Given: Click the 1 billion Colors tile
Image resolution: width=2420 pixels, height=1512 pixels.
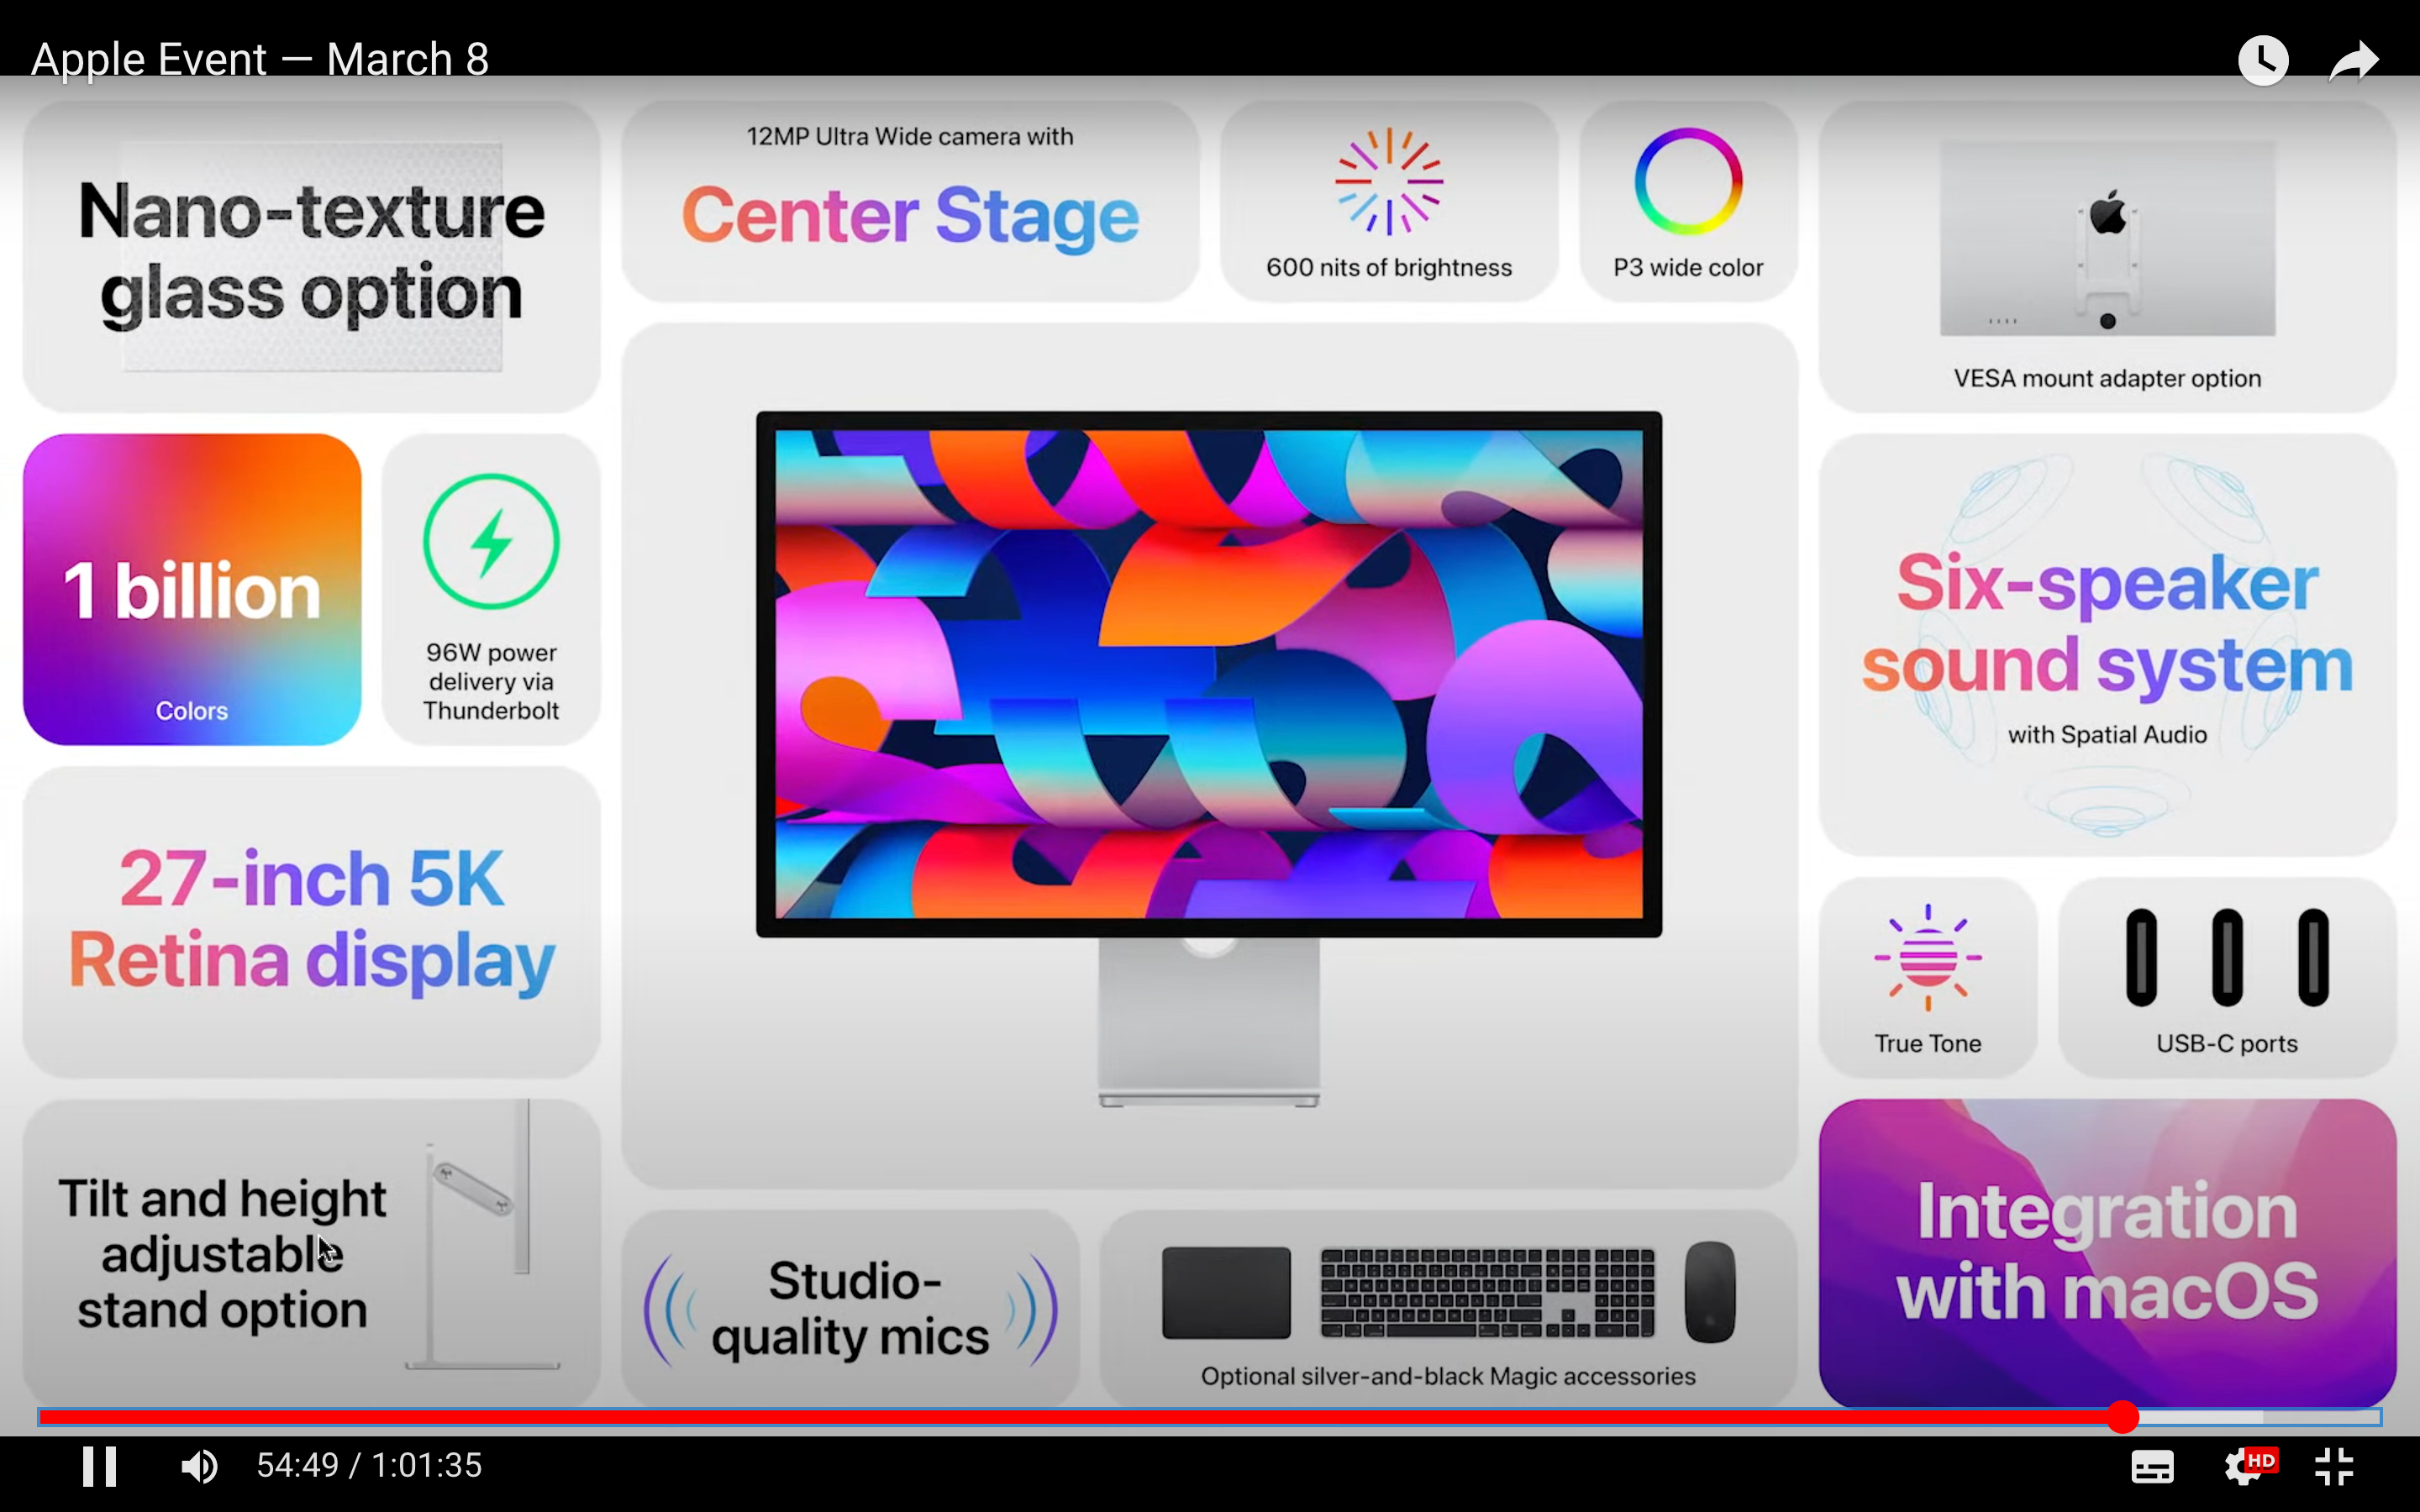Looking at the screenshot, I should [x=192, y=589].
